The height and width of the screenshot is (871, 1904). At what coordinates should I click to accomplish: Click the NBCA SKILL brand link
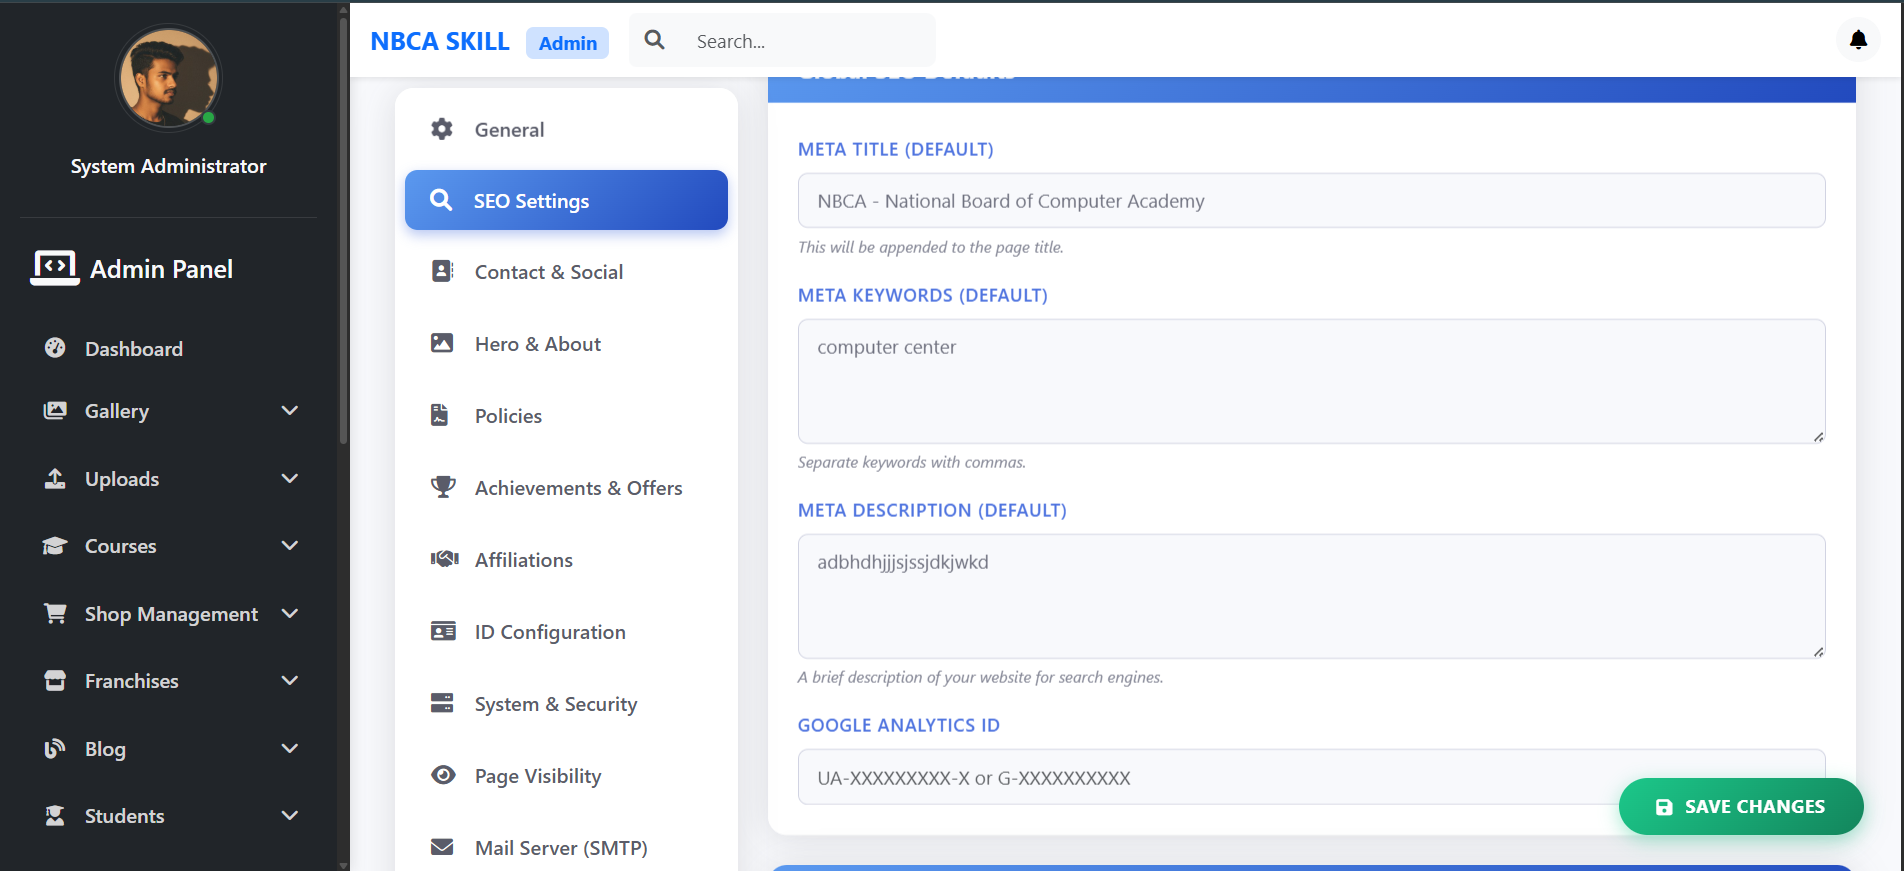coord(440,42)
